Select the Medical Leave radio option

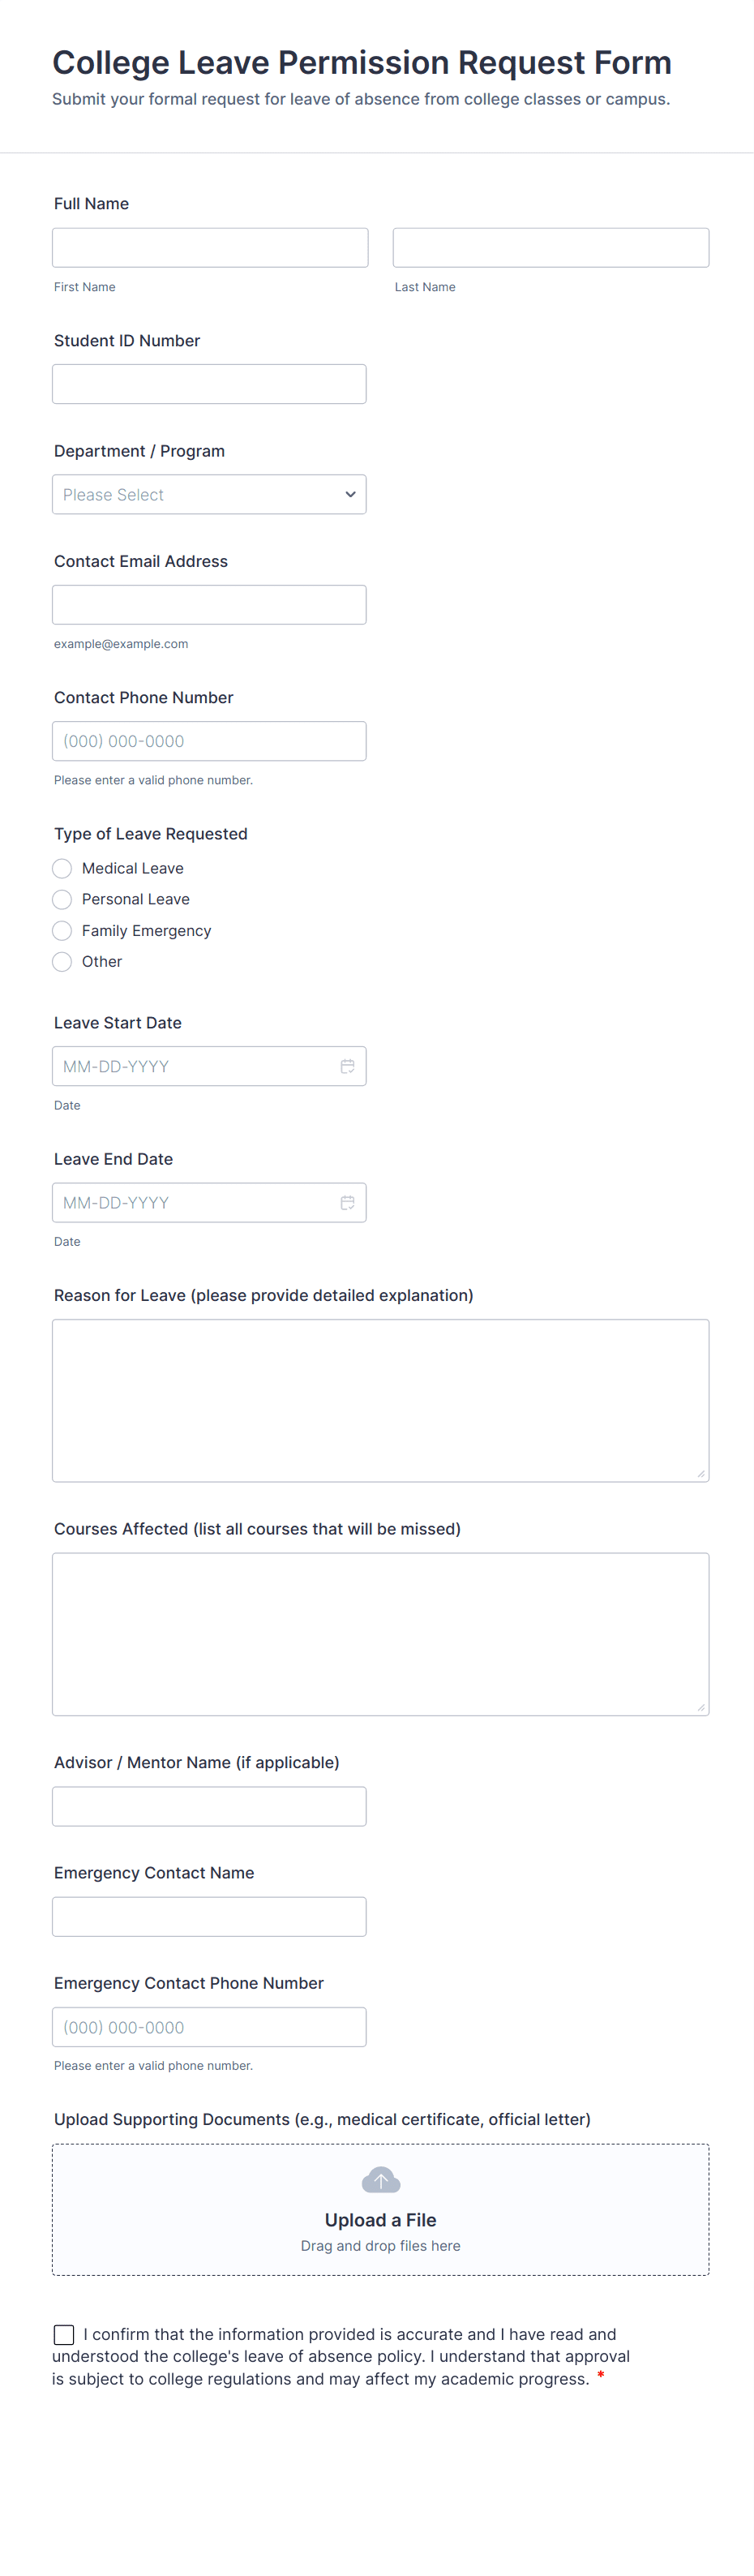tap(62, 868)
